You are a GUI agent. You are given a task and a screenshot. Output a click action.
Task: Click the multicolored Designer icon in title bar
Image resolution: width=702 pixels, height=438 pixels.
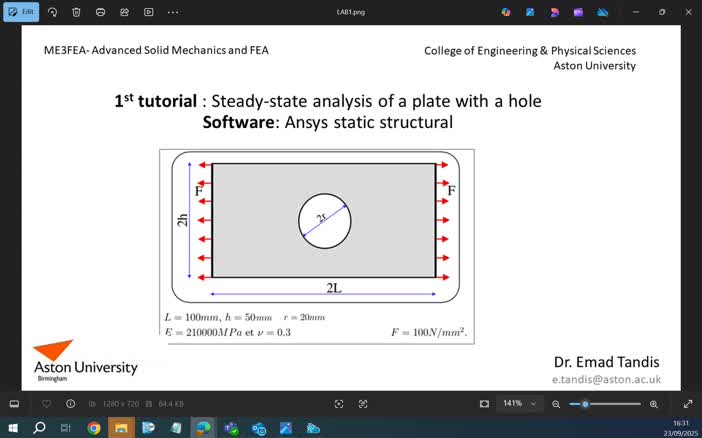(x=506, y=12)
